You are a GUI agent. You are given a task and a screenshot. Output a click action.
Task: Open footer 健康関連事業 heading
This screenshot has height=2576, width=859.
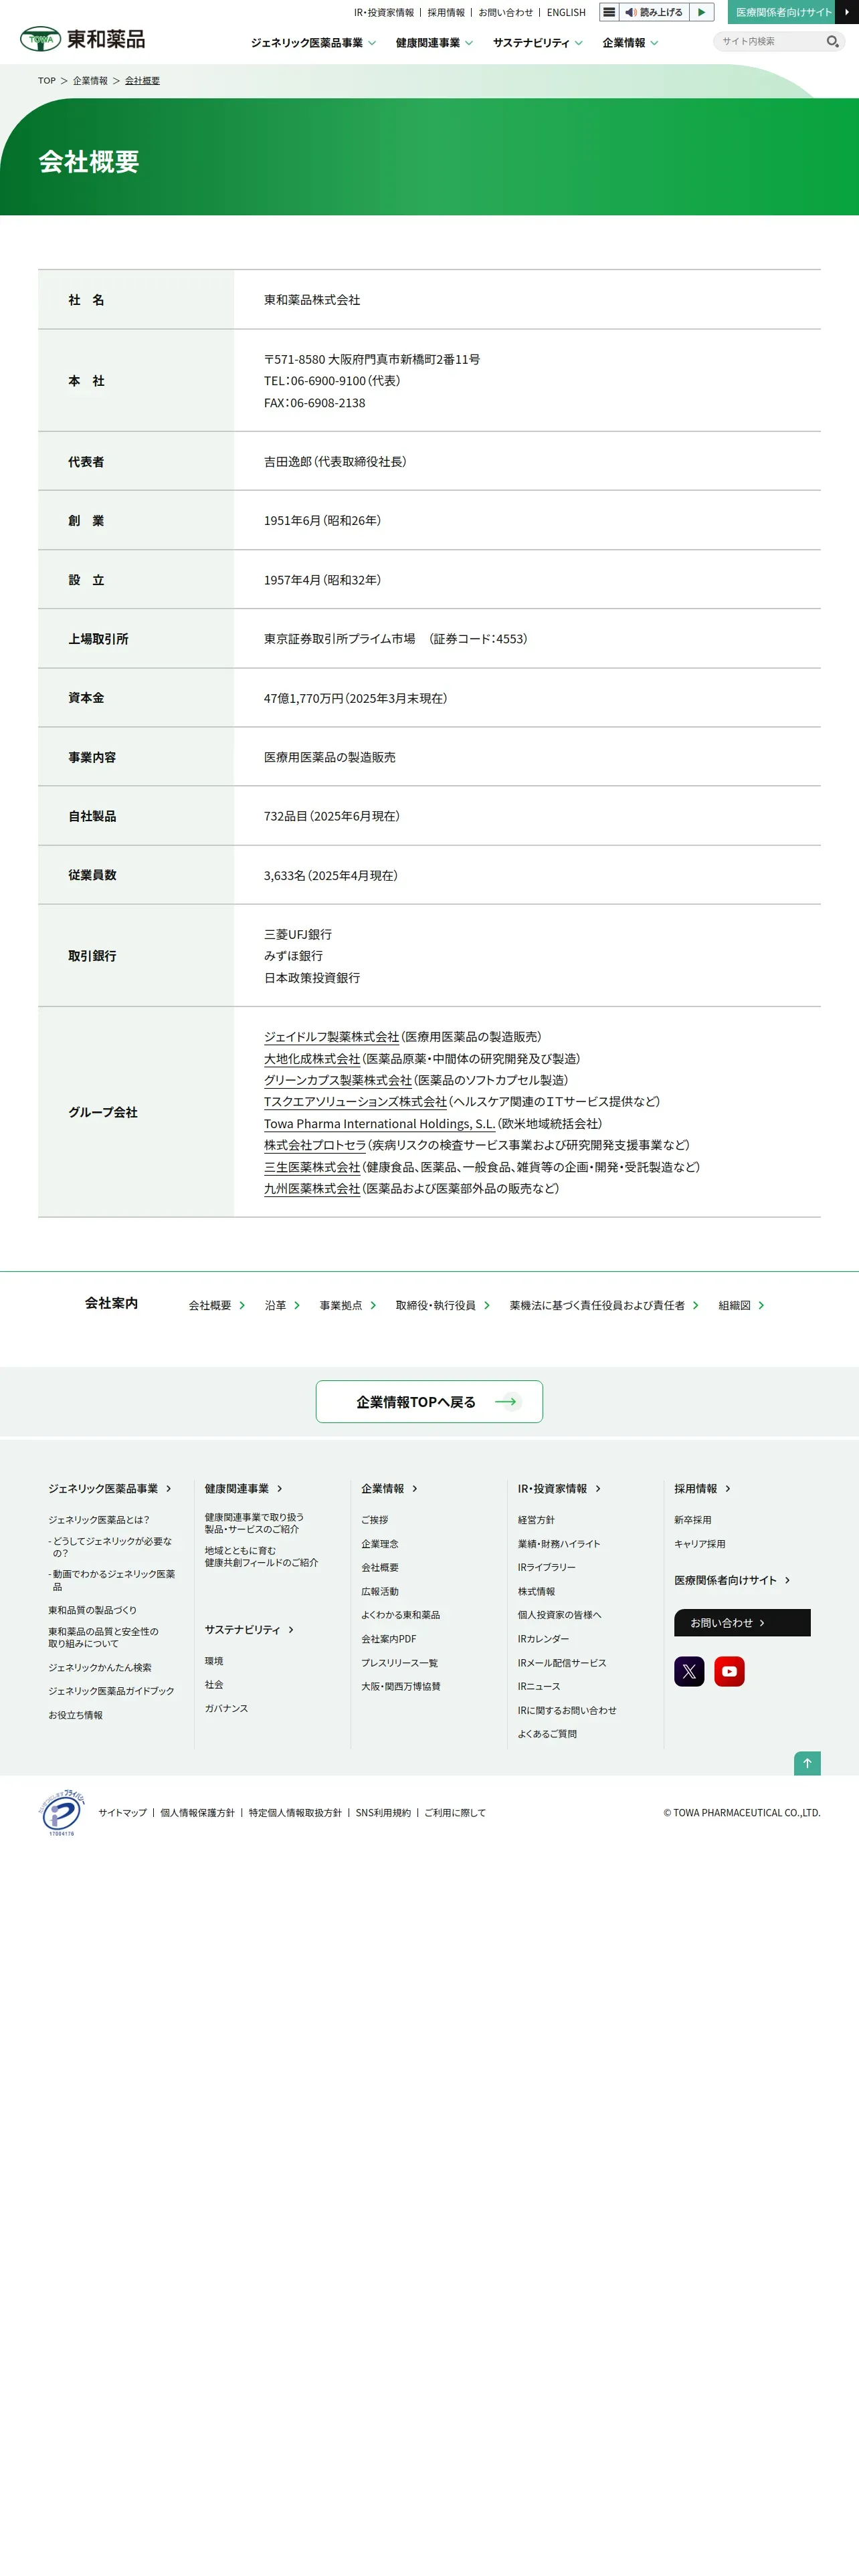(x=243, y=1489)
